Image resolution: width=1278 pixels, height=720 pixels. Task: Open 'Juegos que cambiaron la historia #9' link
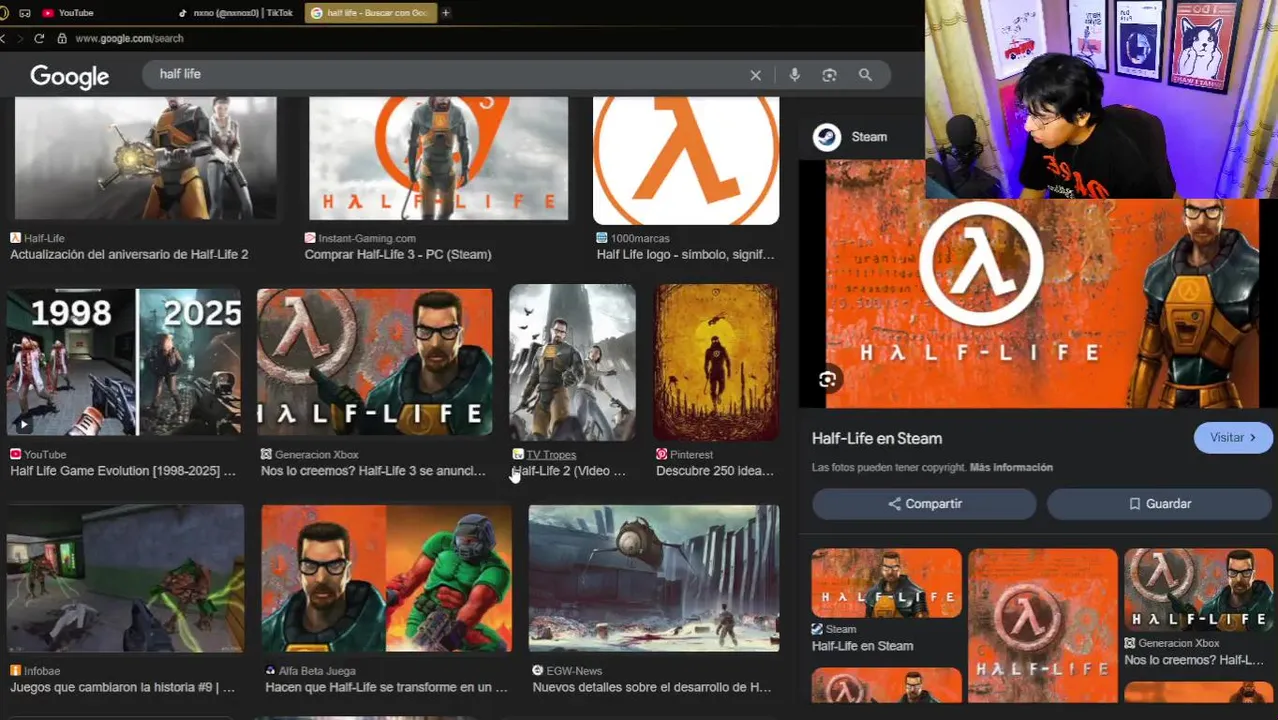(x=122, y=688)
